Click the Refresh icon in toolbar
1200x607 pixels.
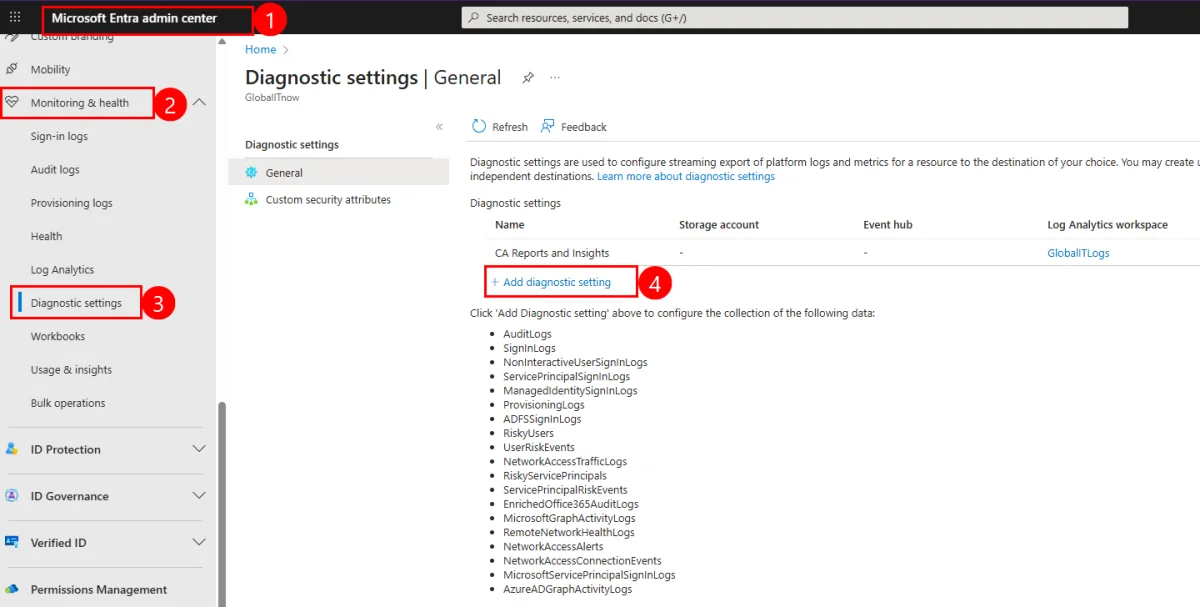[x=479, y=127]
